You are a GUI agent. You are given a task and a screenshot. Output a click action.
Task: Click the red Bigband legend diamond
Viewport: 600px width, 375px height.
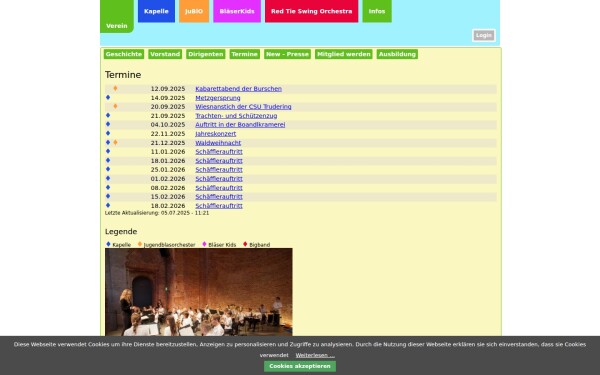245,244
